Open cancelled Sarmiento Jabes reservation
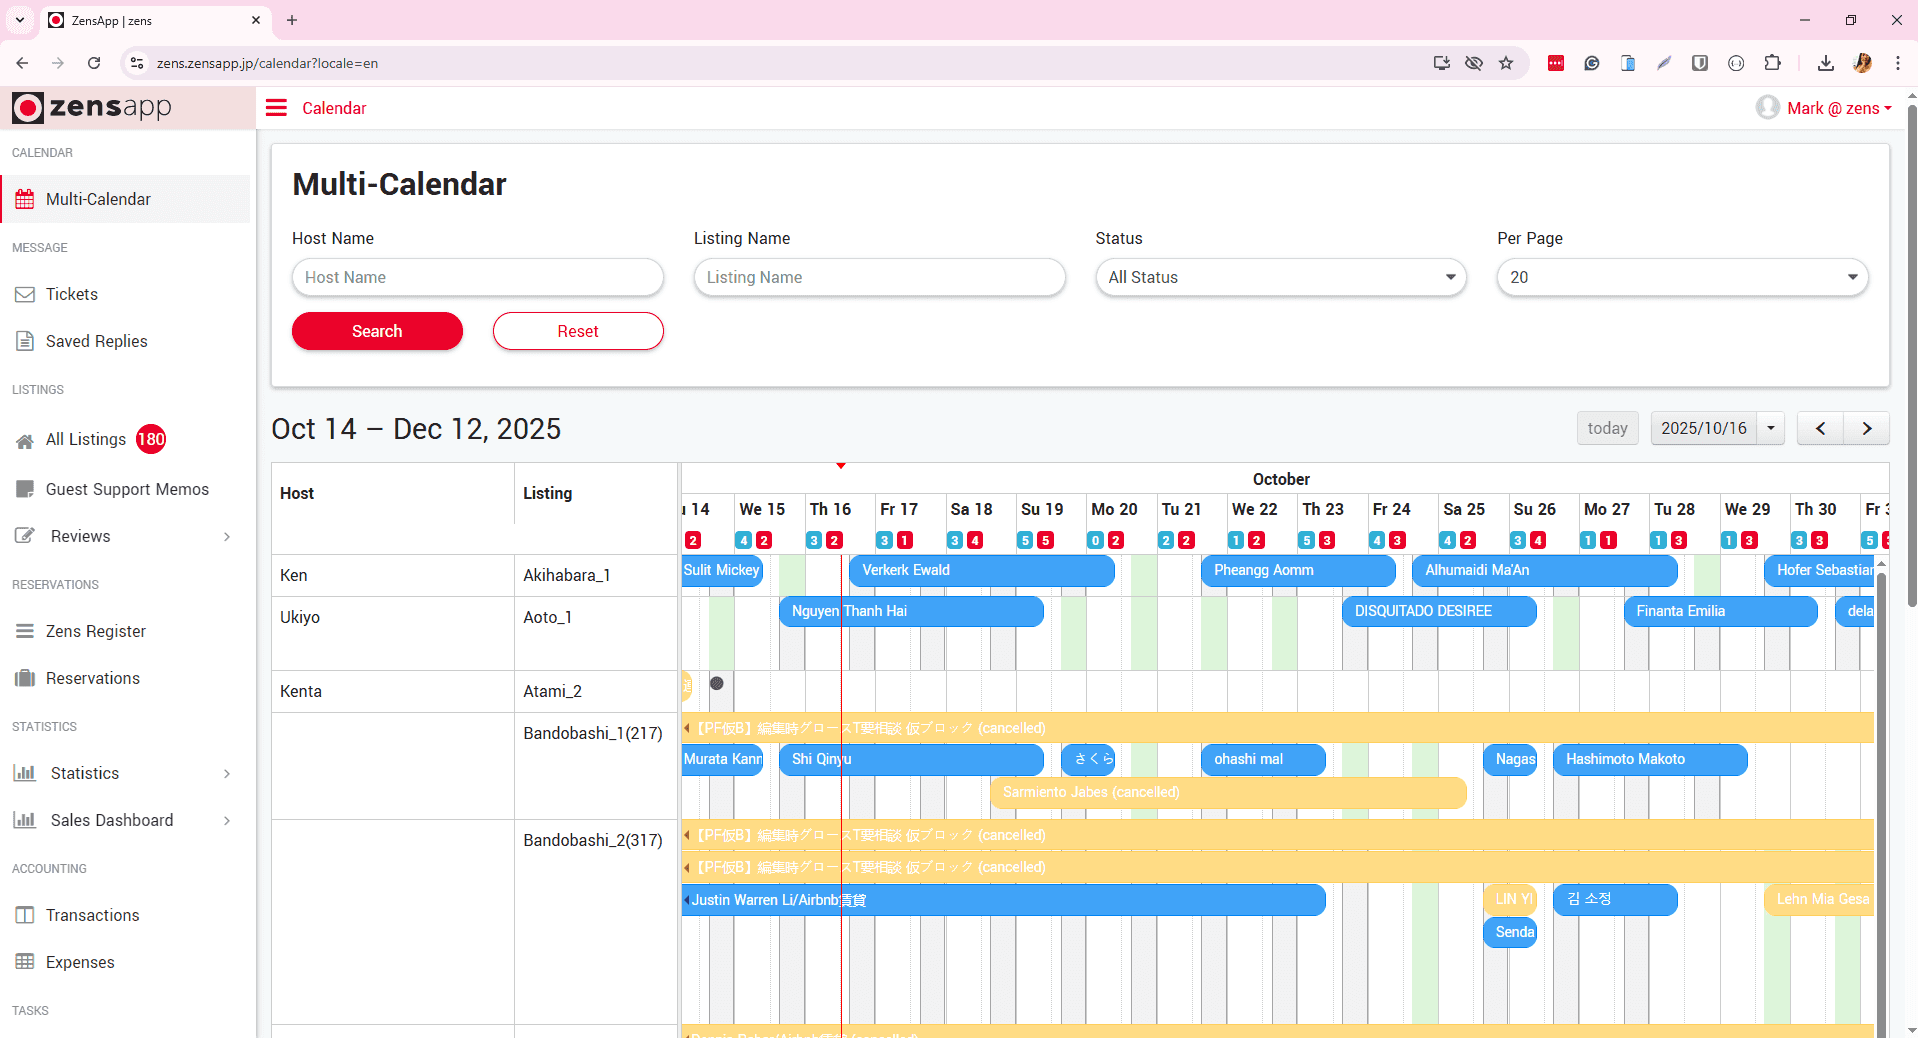Image resolution: width=1918 pixels, height=1038 pixels. [x=1228, y=792]
